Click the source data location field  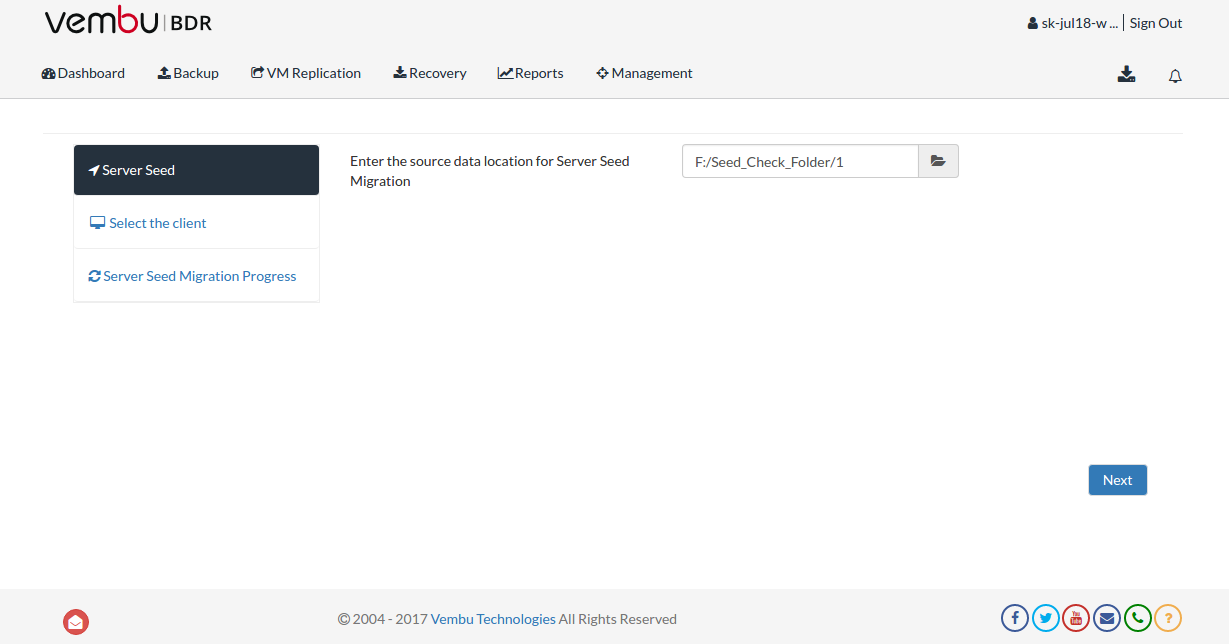point(800,161)
